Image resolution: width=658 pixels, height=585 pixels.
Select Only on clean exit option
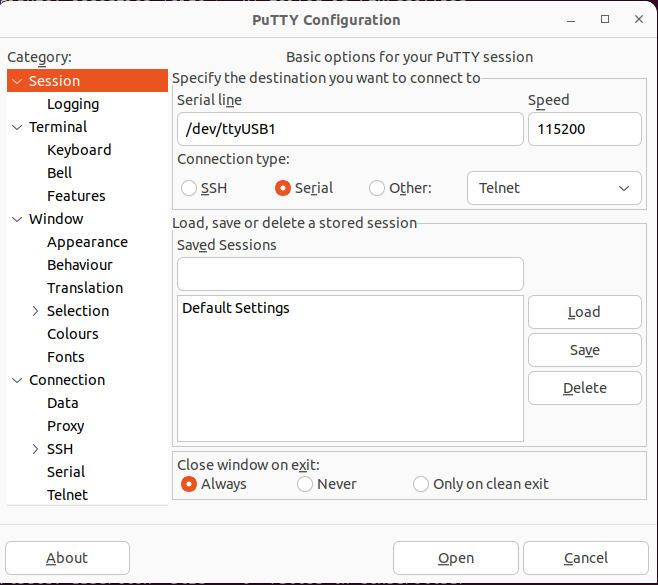point(421,484)
